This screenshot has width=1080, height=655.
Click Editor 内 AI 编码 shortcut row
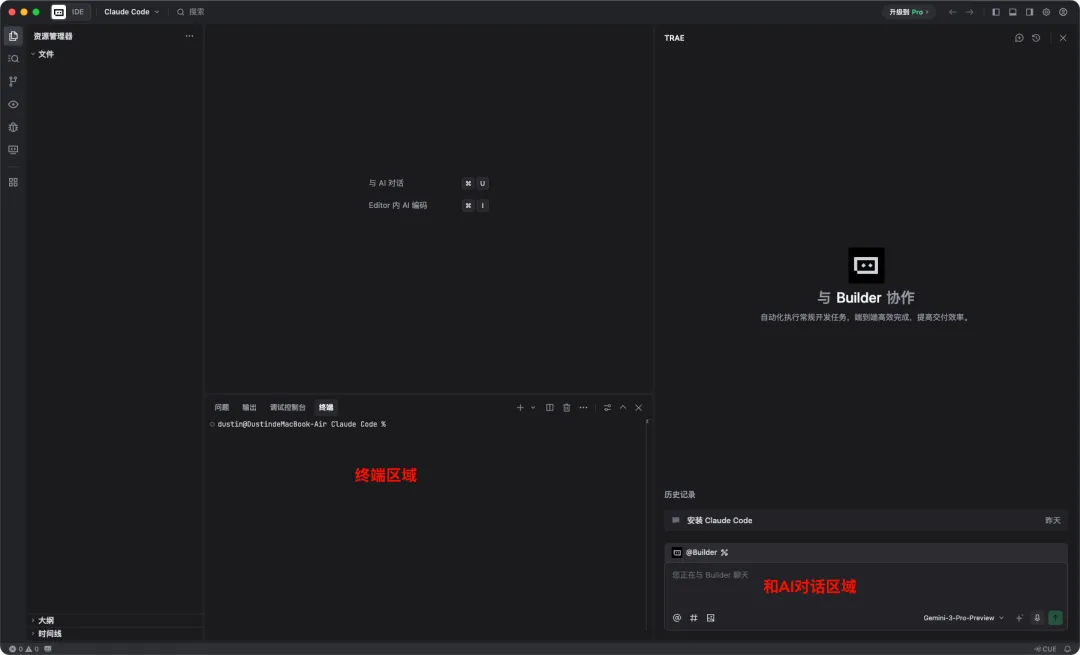click(428, 205)
